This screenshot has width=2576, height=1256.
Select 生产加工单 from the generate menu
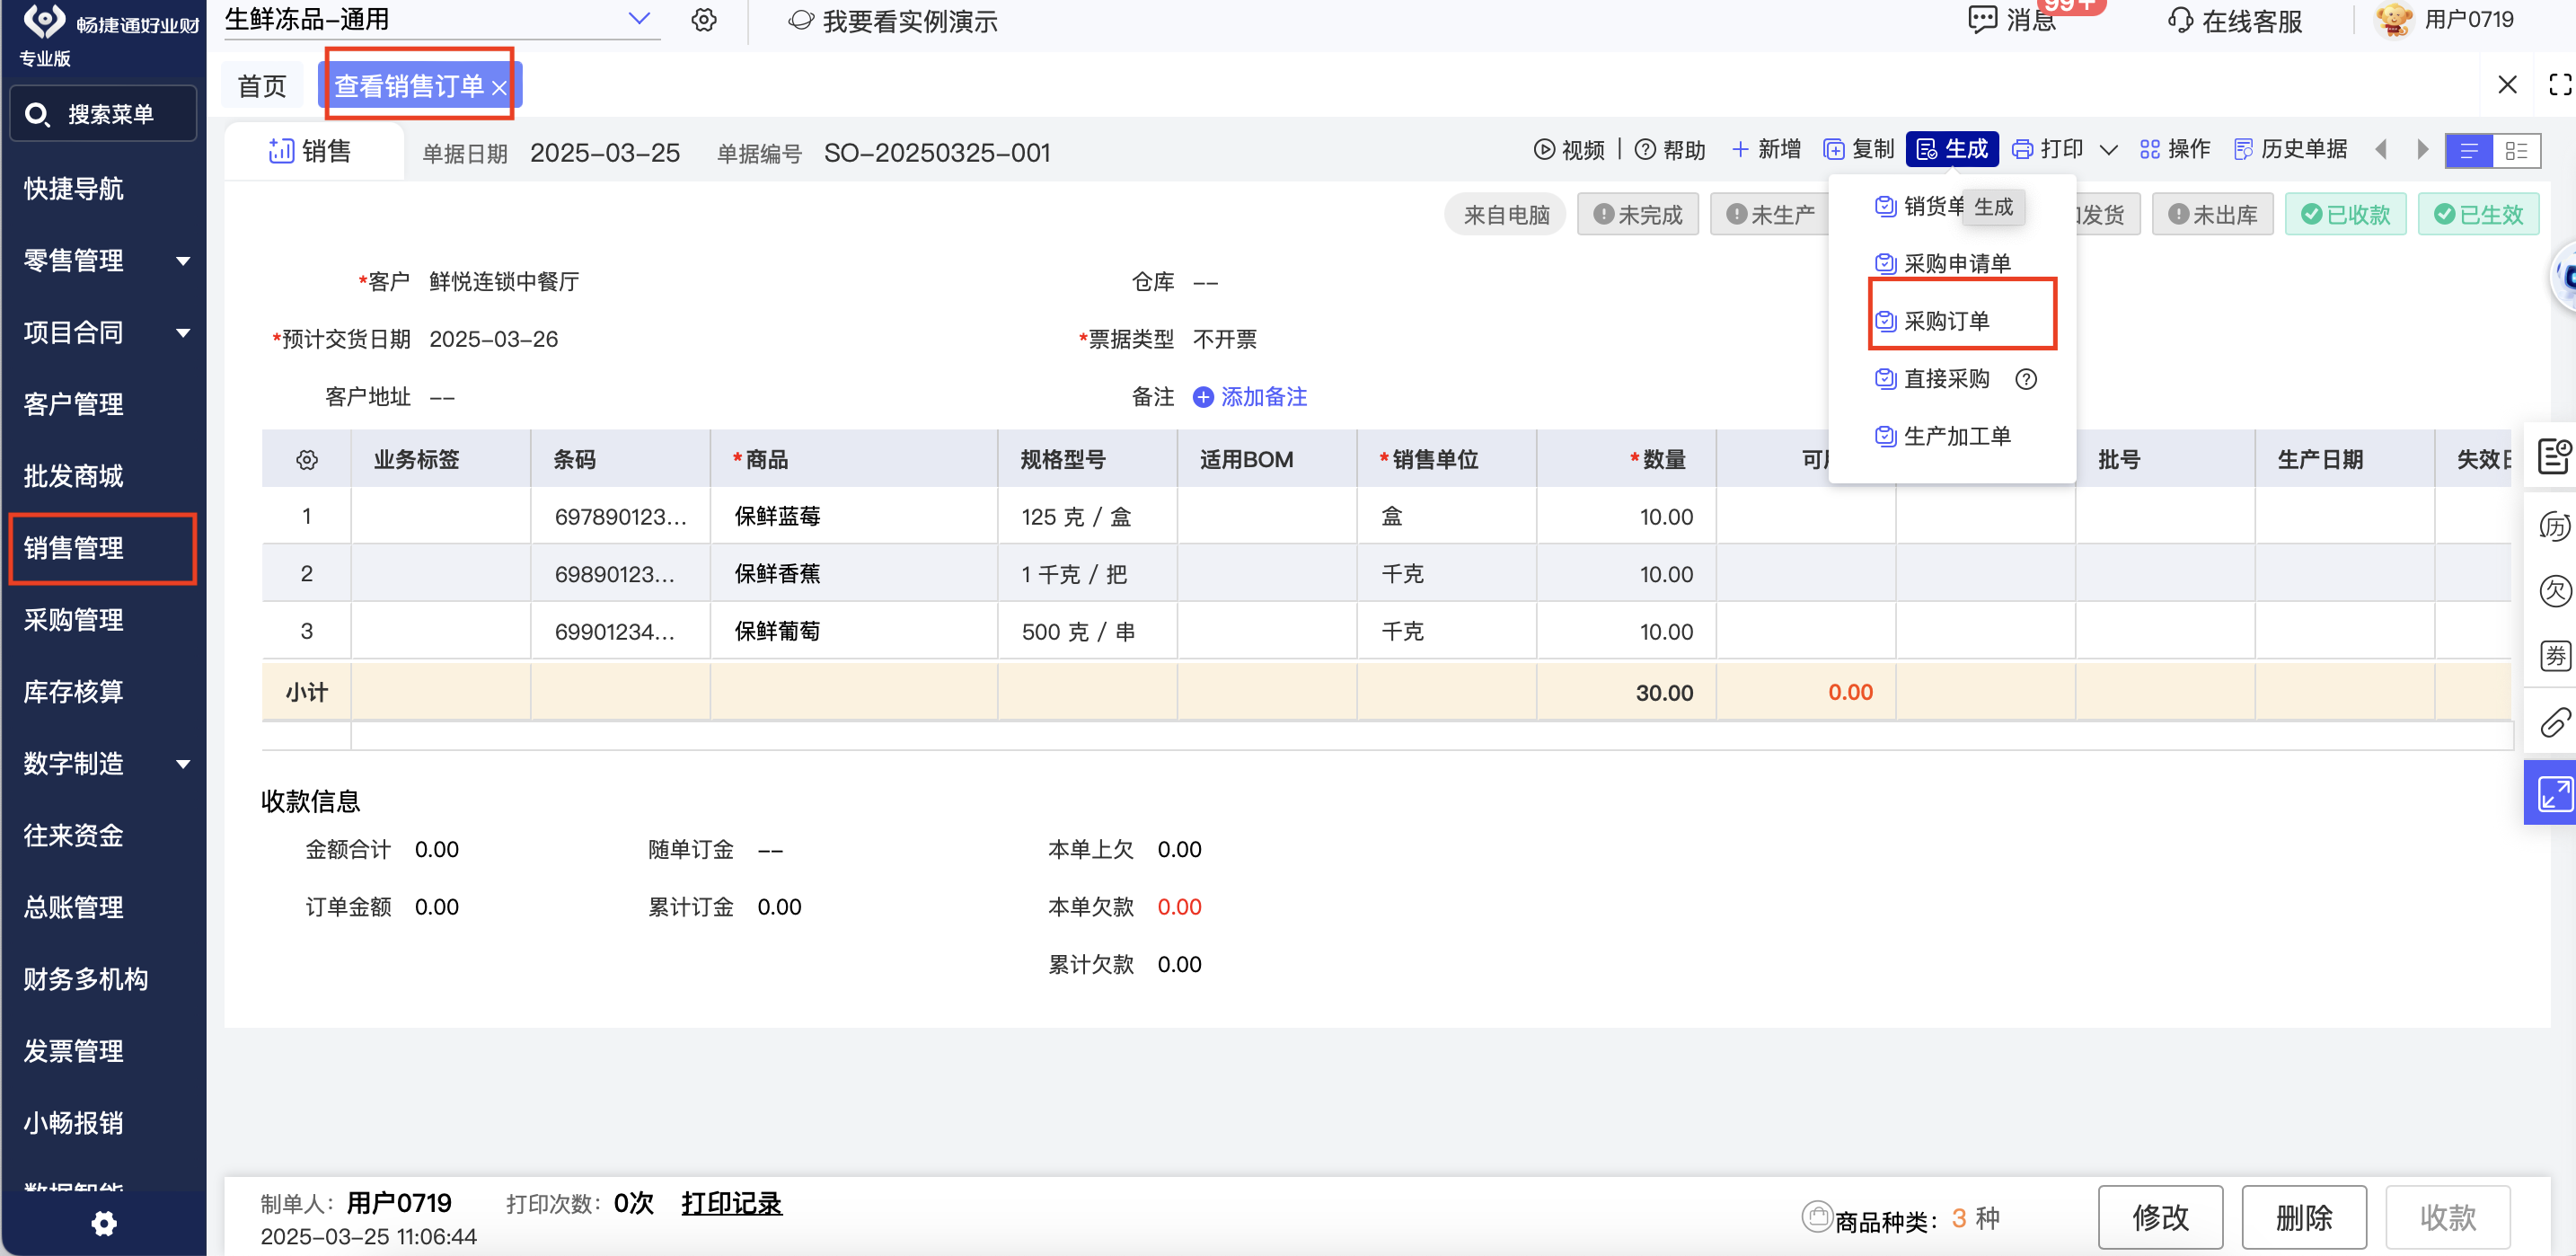point(1943,436)
